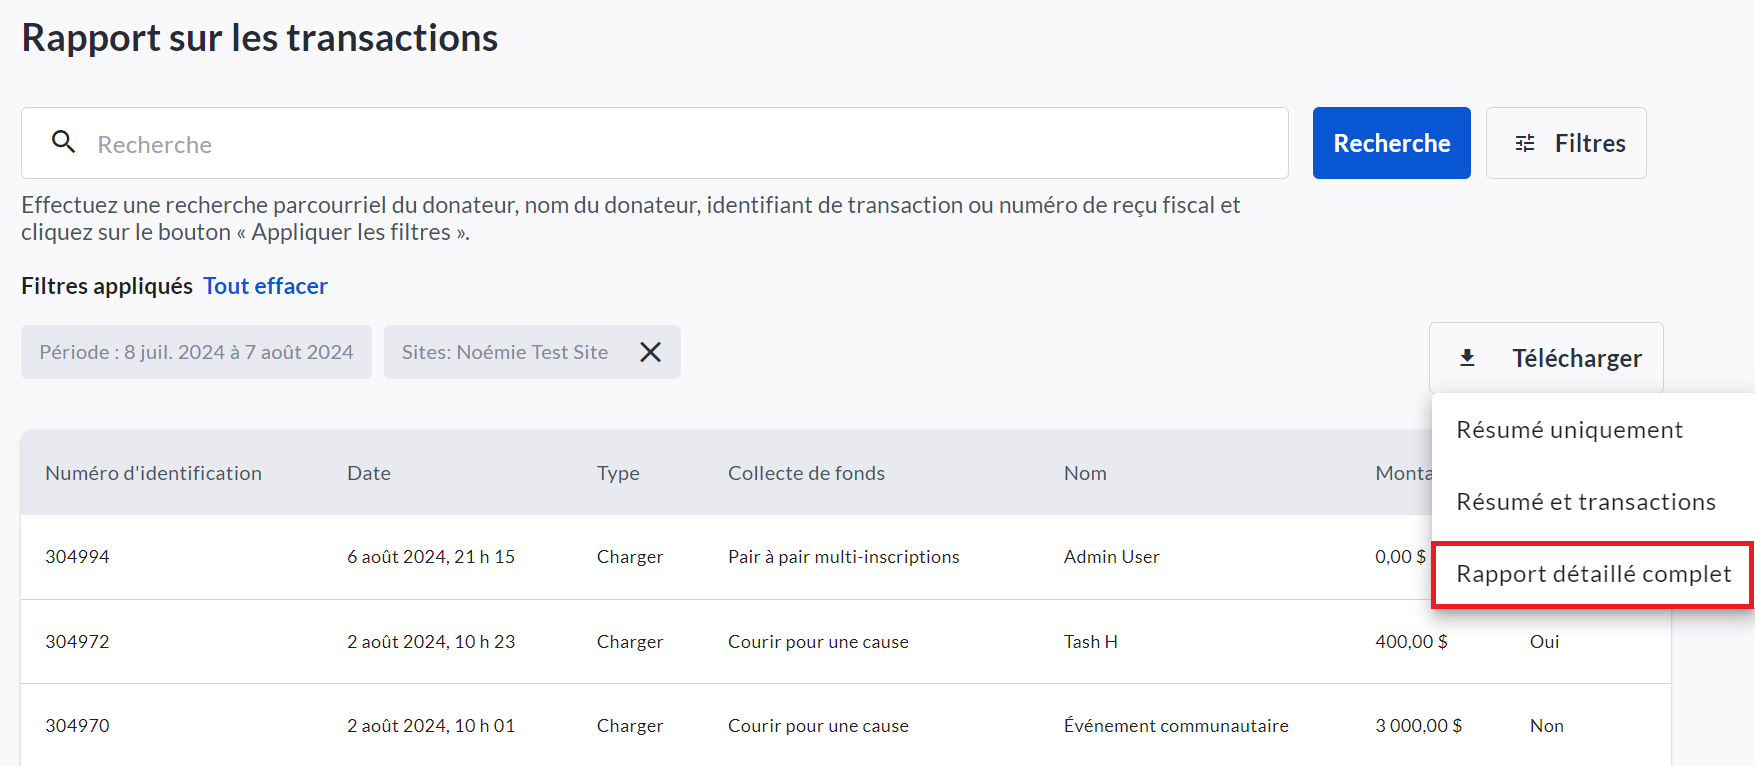Click the Type column header
Screen dimensions: 1755x766
coord(617,473)
